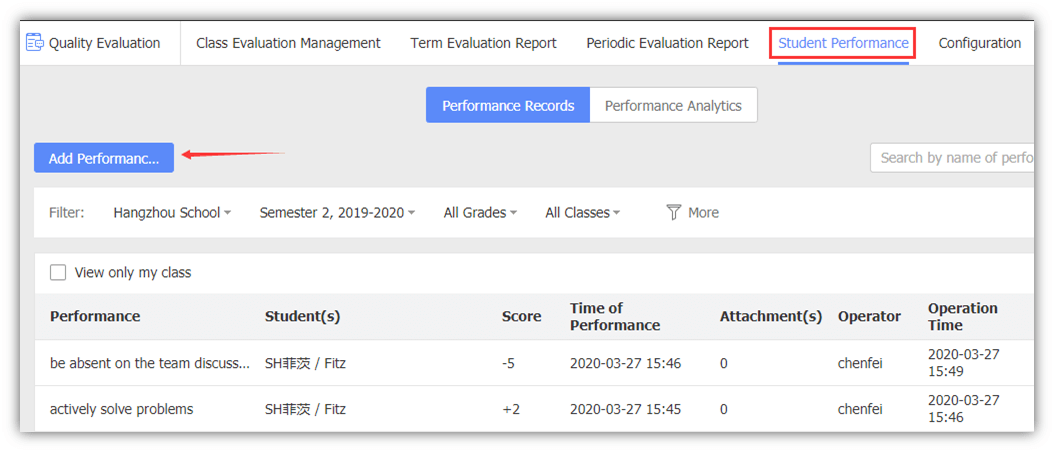
Task: Expand the Hangzhou School dropdown
Action: pyautogui.click(x=172, y=212)
